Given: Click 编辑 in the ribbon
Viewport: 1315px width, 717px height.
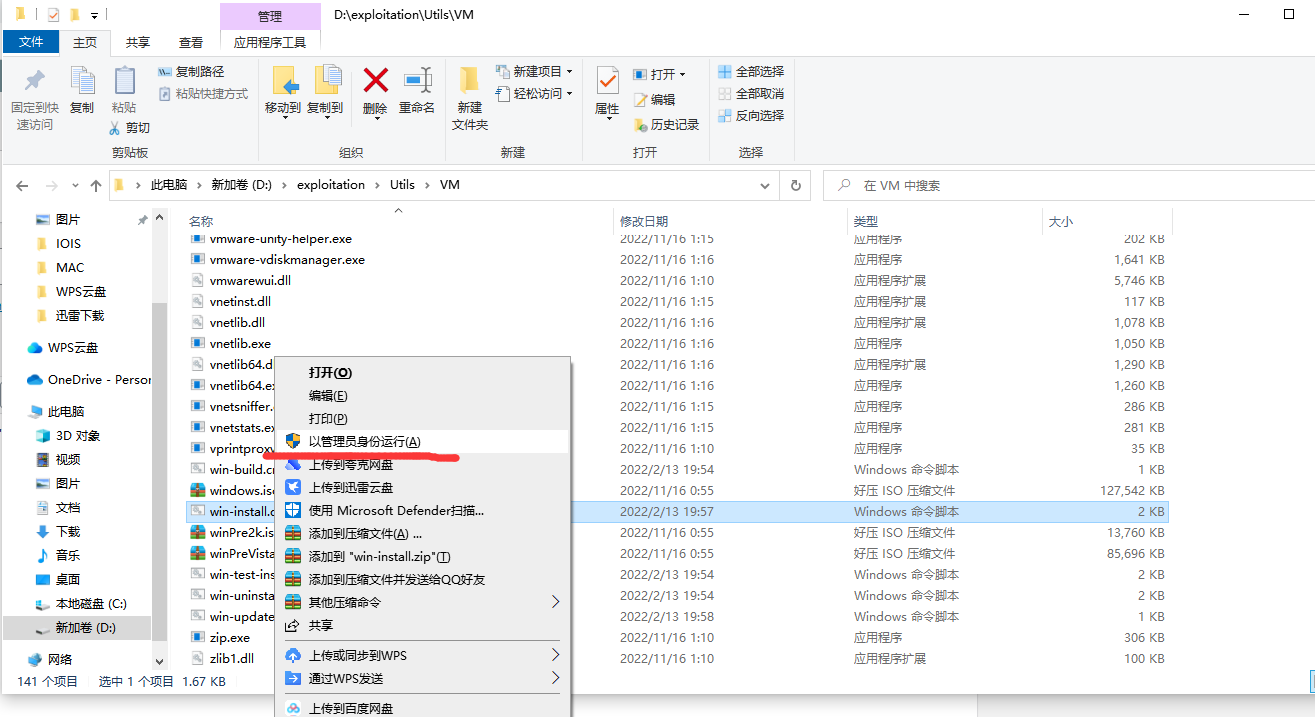Looking at the screenshot, I should click(655, 100).
